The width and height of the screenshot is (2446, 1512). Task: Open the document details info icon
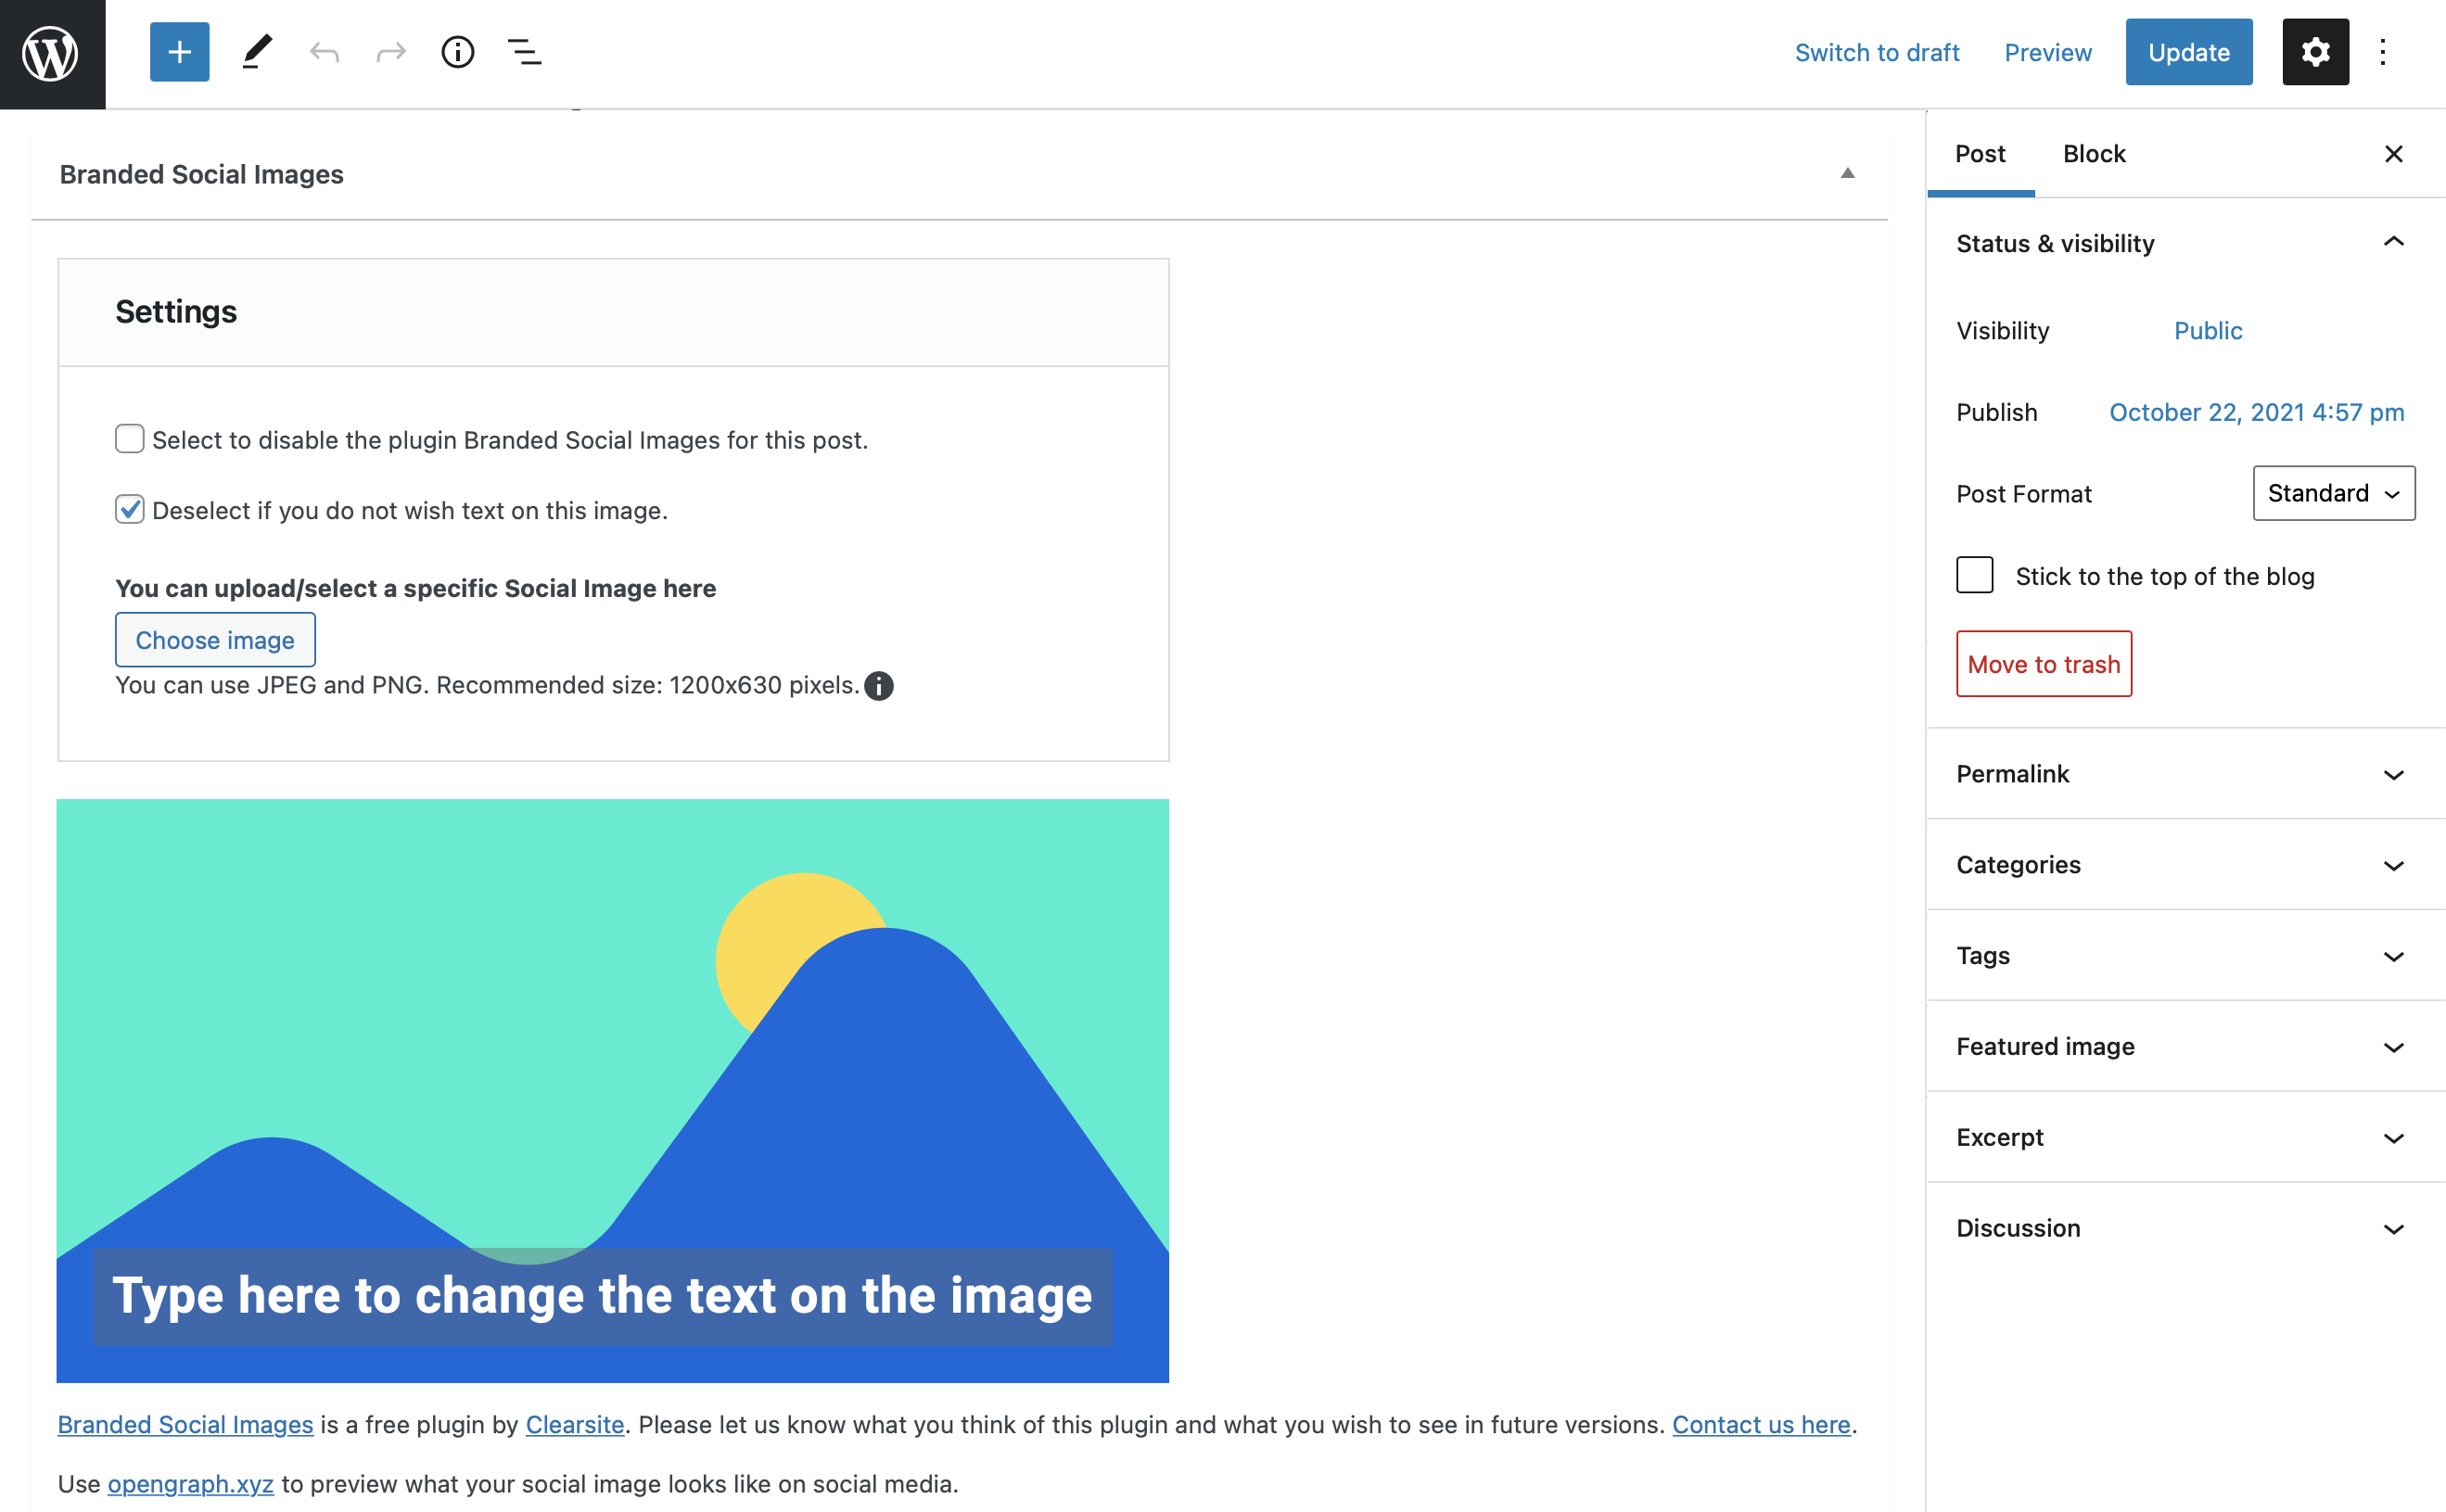[458, 52]
